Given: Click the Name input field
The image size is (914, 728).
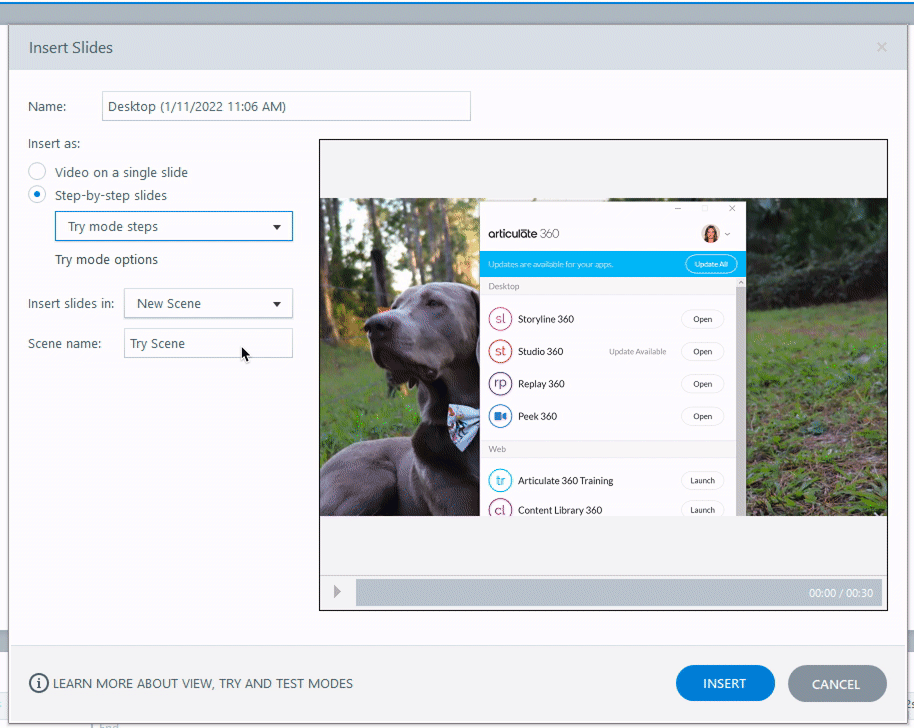Looking at the screenshot, I should (286, 106).
